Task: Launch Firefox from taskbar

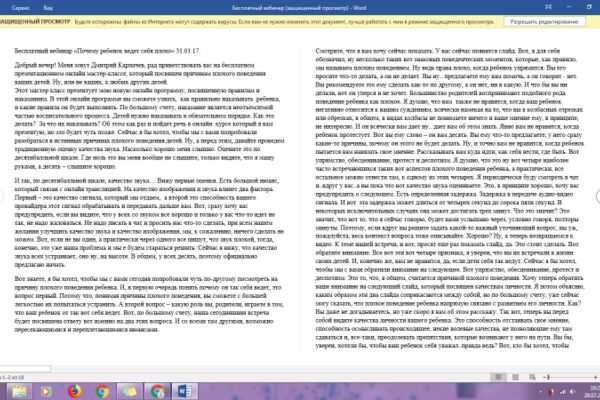Action: point(75,391)
